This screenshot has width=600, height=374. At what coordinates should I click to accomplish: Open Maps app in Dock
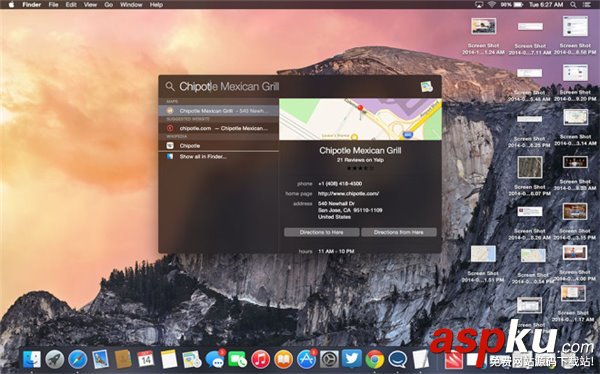pyautogui.click(x=192, y=360)
